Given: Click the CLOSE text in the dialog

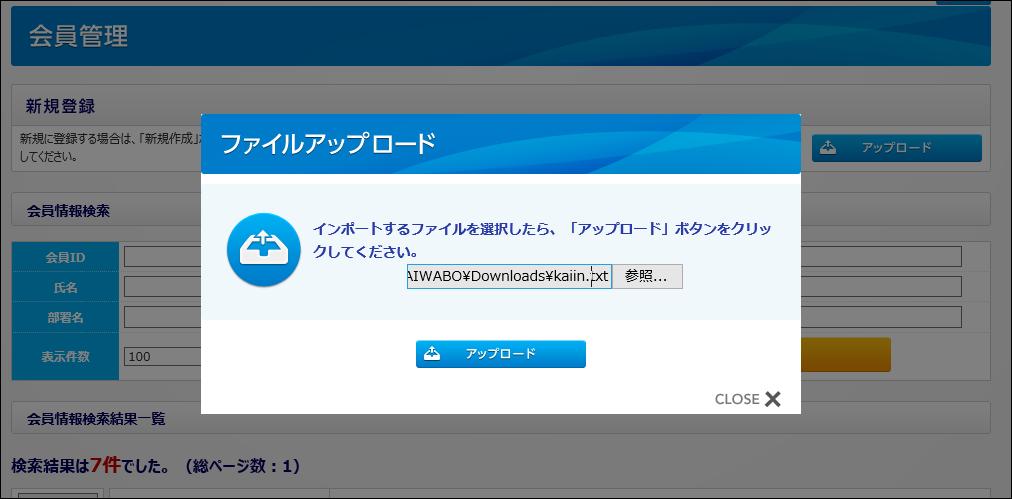Looking at the screenshot, I should [x=736, y=399].
